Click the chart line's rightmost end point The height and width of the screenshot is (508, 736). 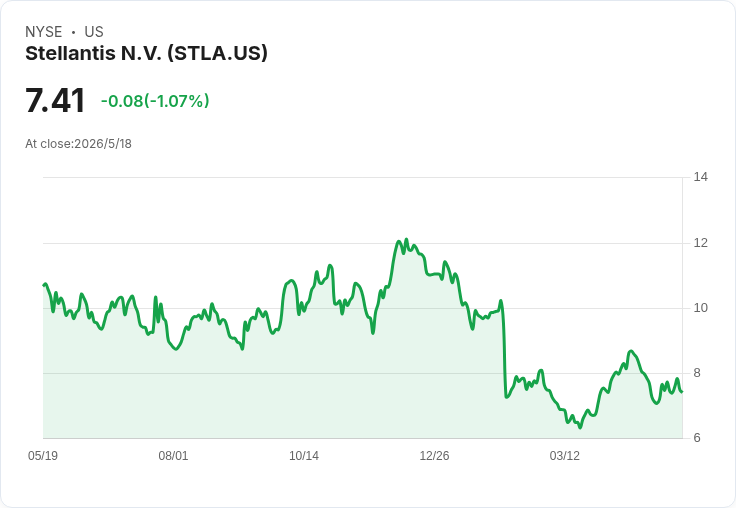coord(682,392)
